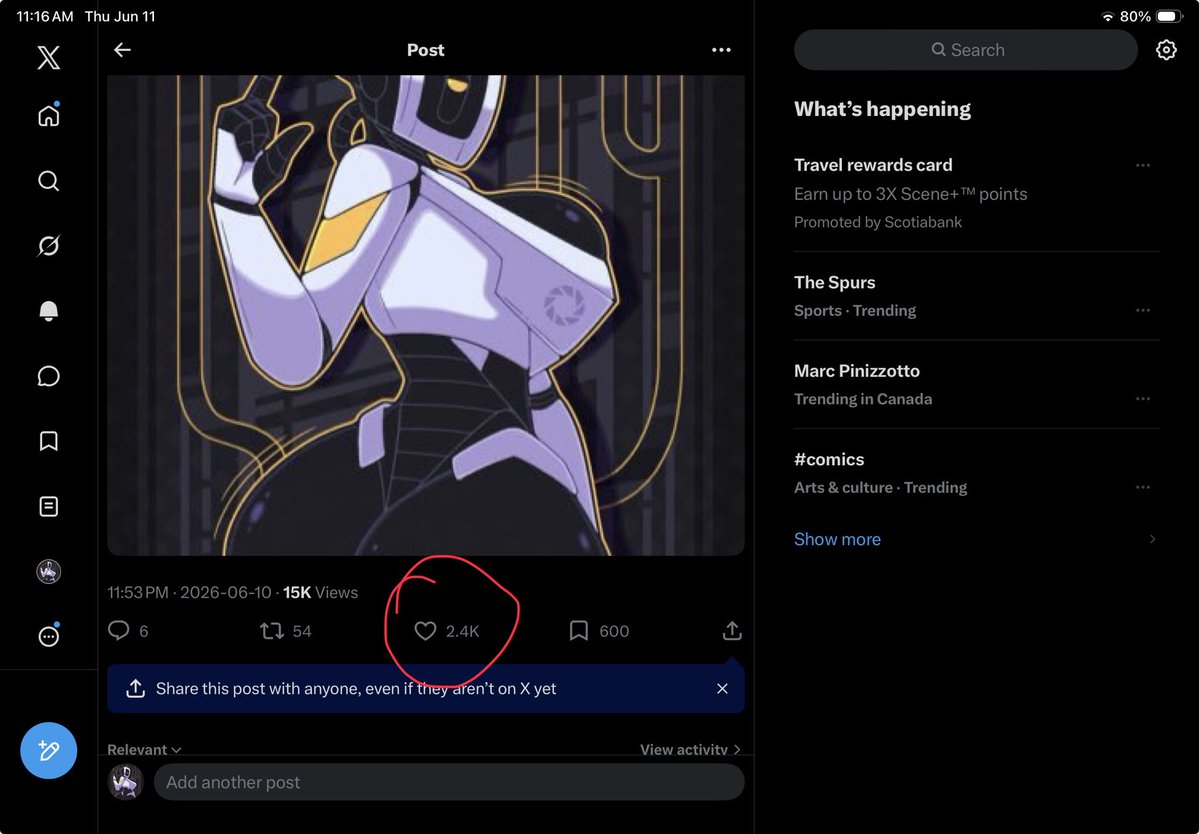Open options for Travel rewards card
Screen dimensions: 1199x834
(x=1142, y=165)
